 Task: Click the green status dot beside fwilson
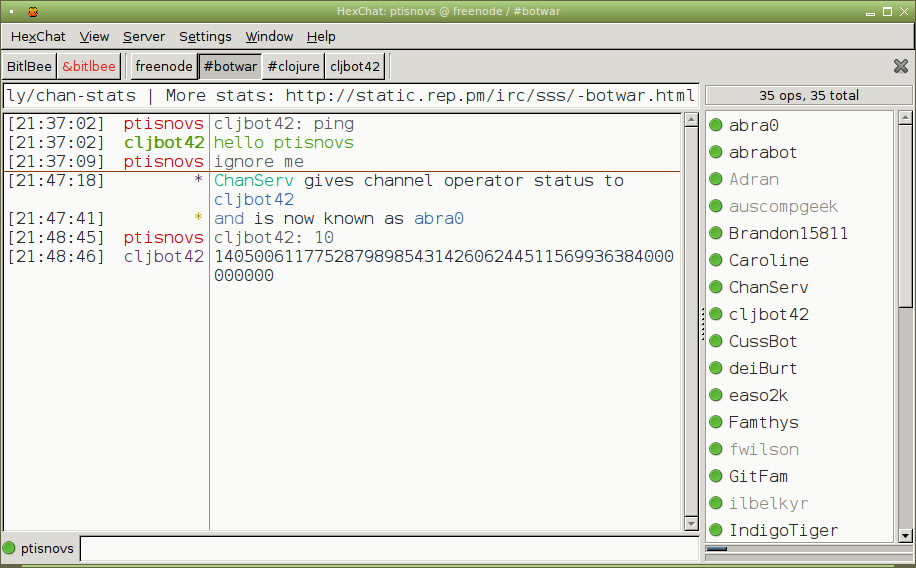tap(716, 449)
